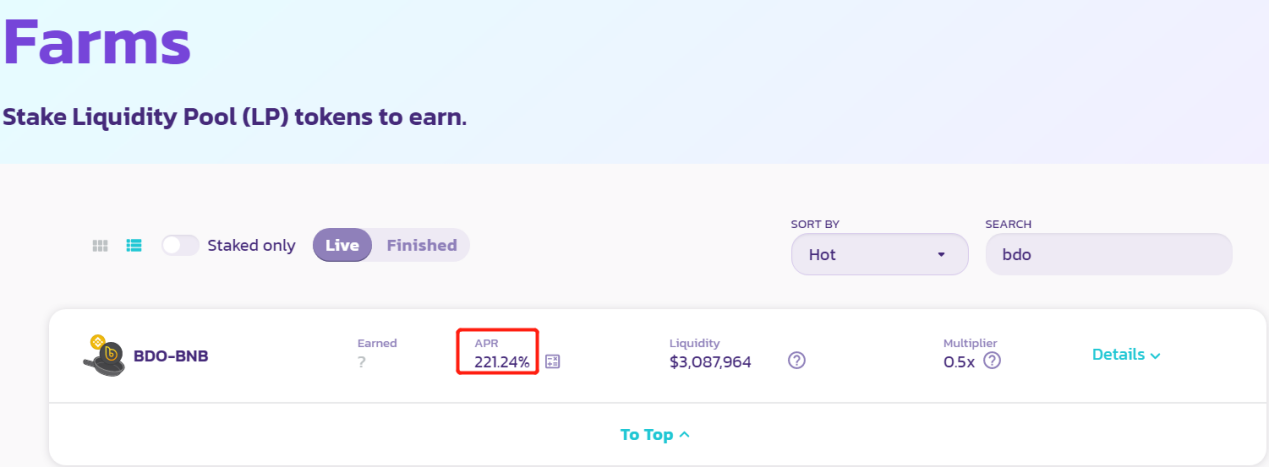Open the APR calculator icon

552,361
